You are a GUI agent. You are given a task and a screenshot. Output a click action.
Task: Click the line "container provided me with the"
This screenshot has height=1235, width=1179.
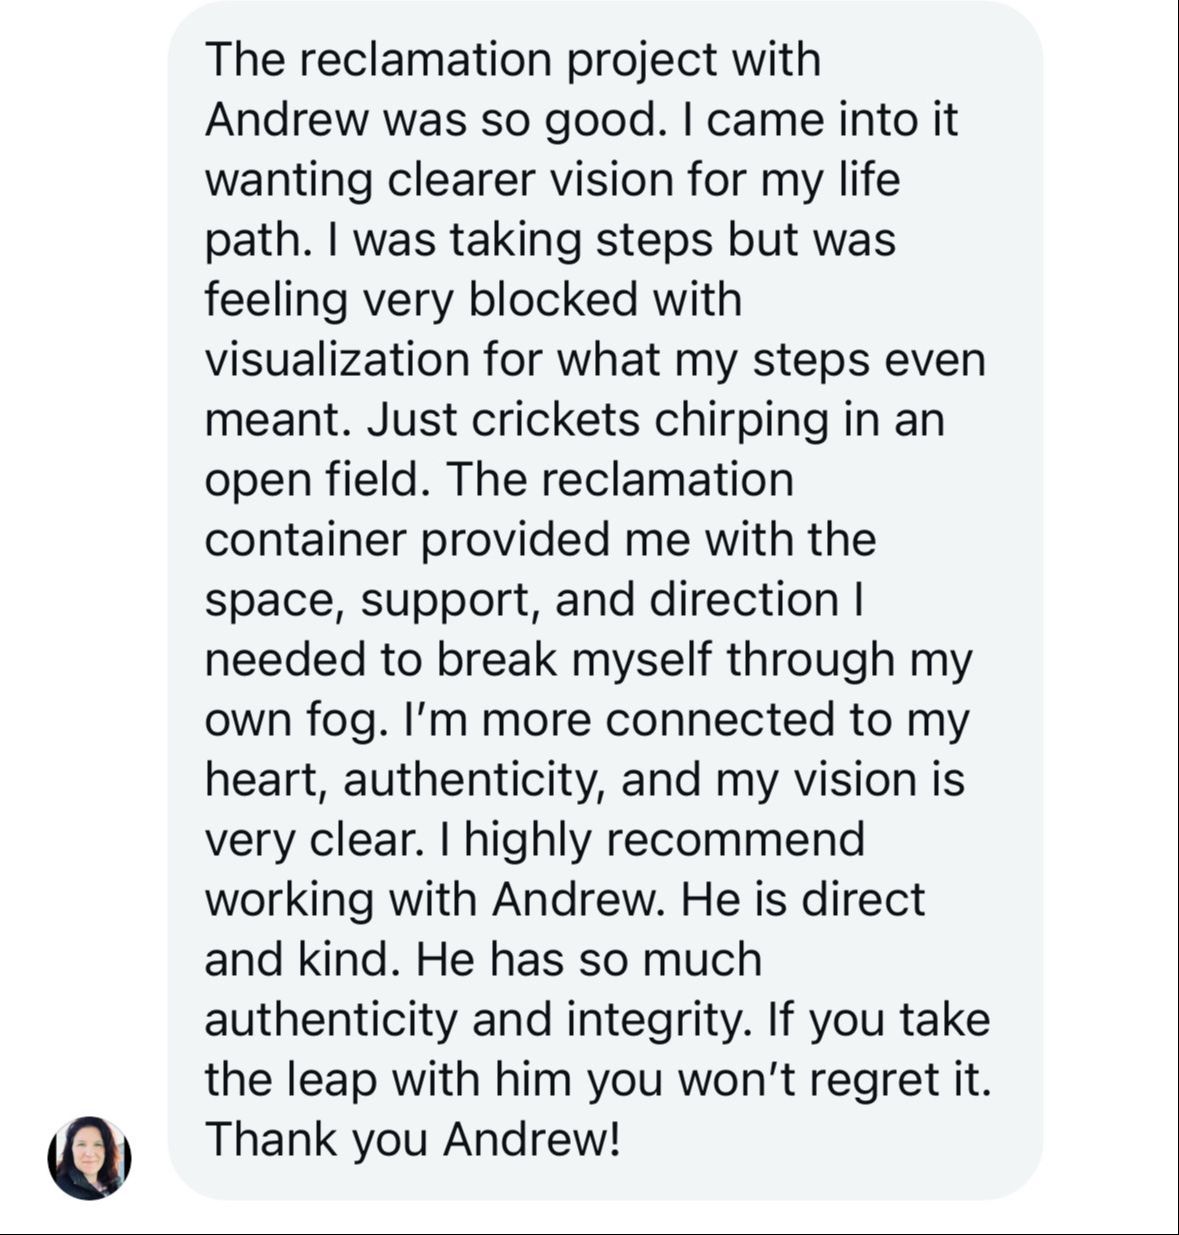[540, 541]
